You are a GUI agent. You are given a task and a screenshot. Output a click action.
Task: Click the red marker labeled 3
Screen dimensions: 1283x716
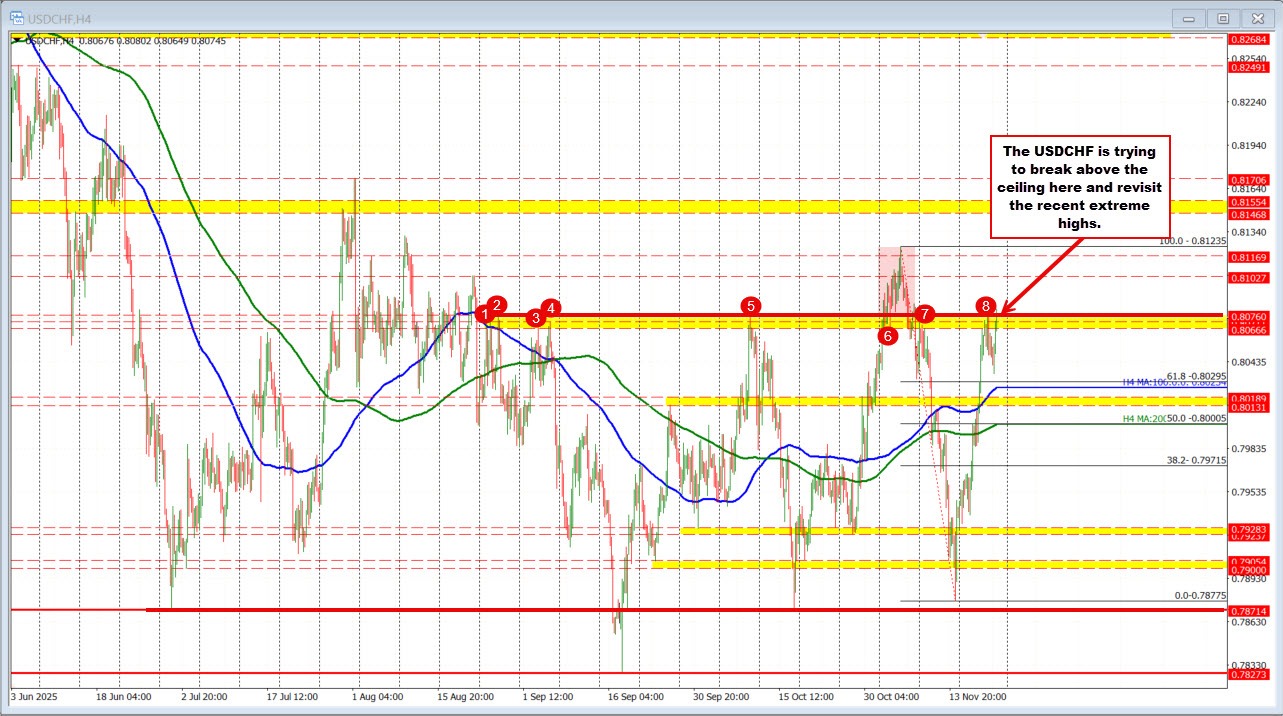535,318
